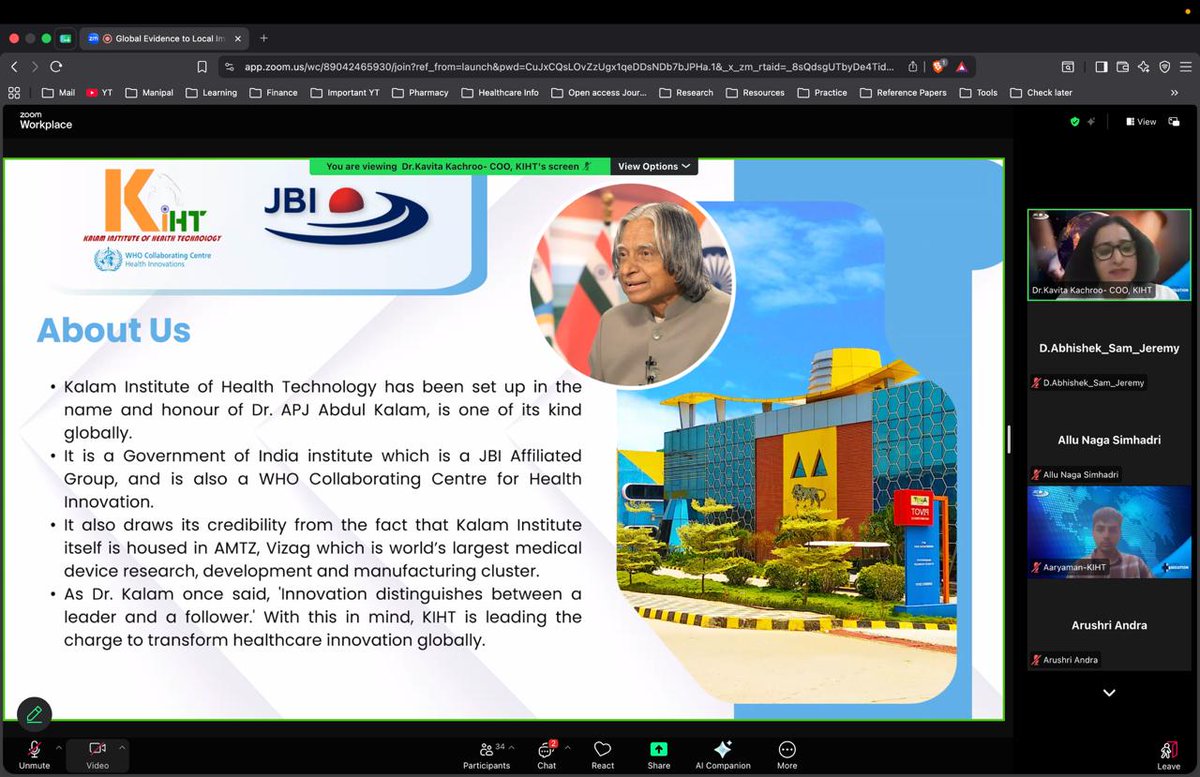Open the Mail bookmark folder
This screenshot has width=1200, height=777.
59,92
